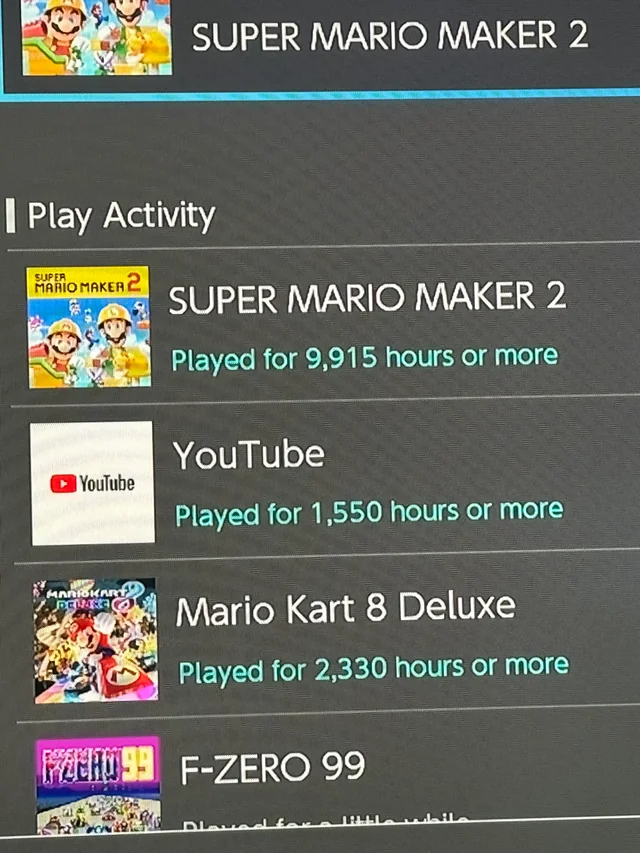Select the F-ZERO 99 title

[x=272, y=767]
